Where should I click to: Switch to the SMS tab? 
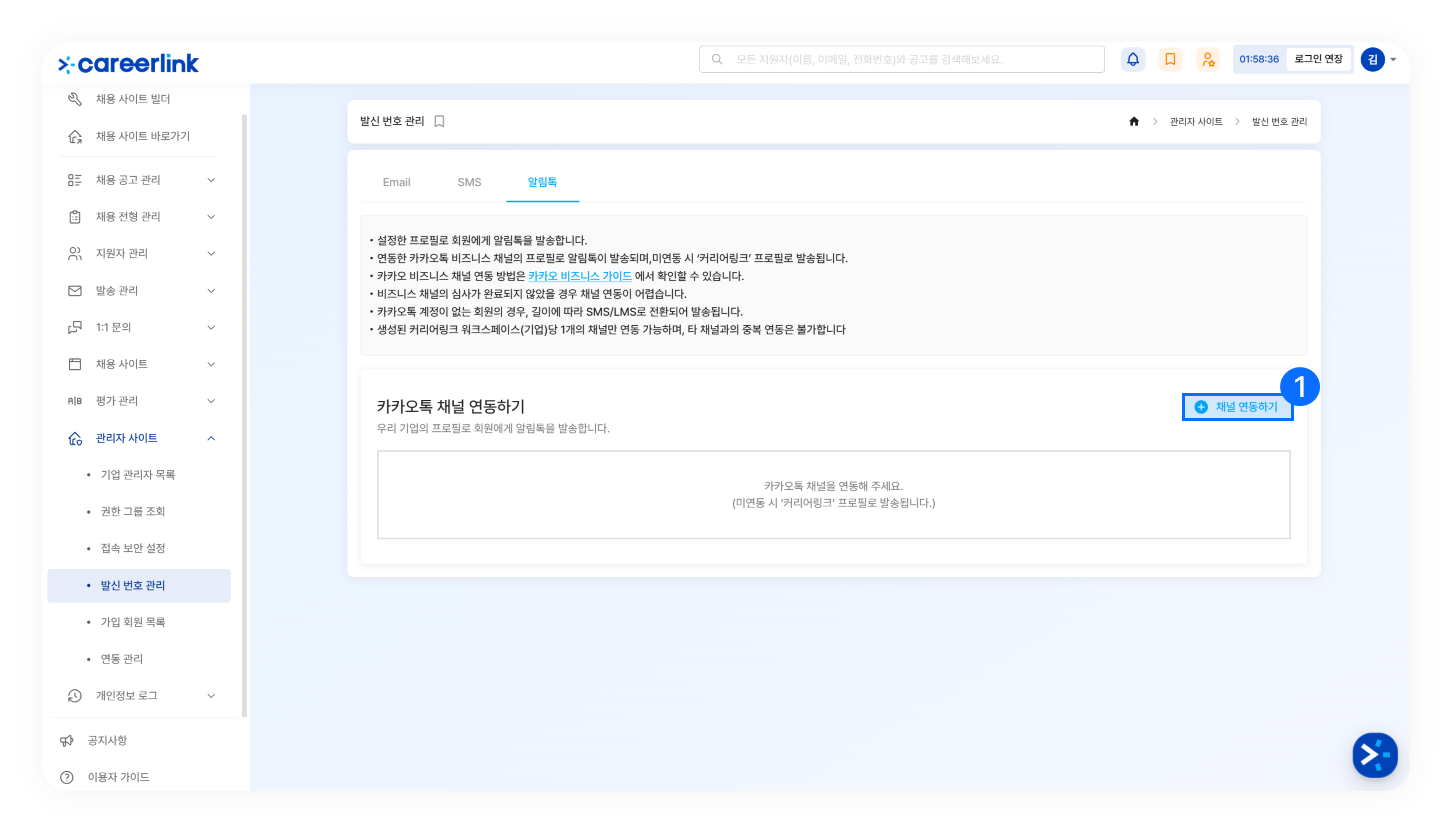click(469, 182)
